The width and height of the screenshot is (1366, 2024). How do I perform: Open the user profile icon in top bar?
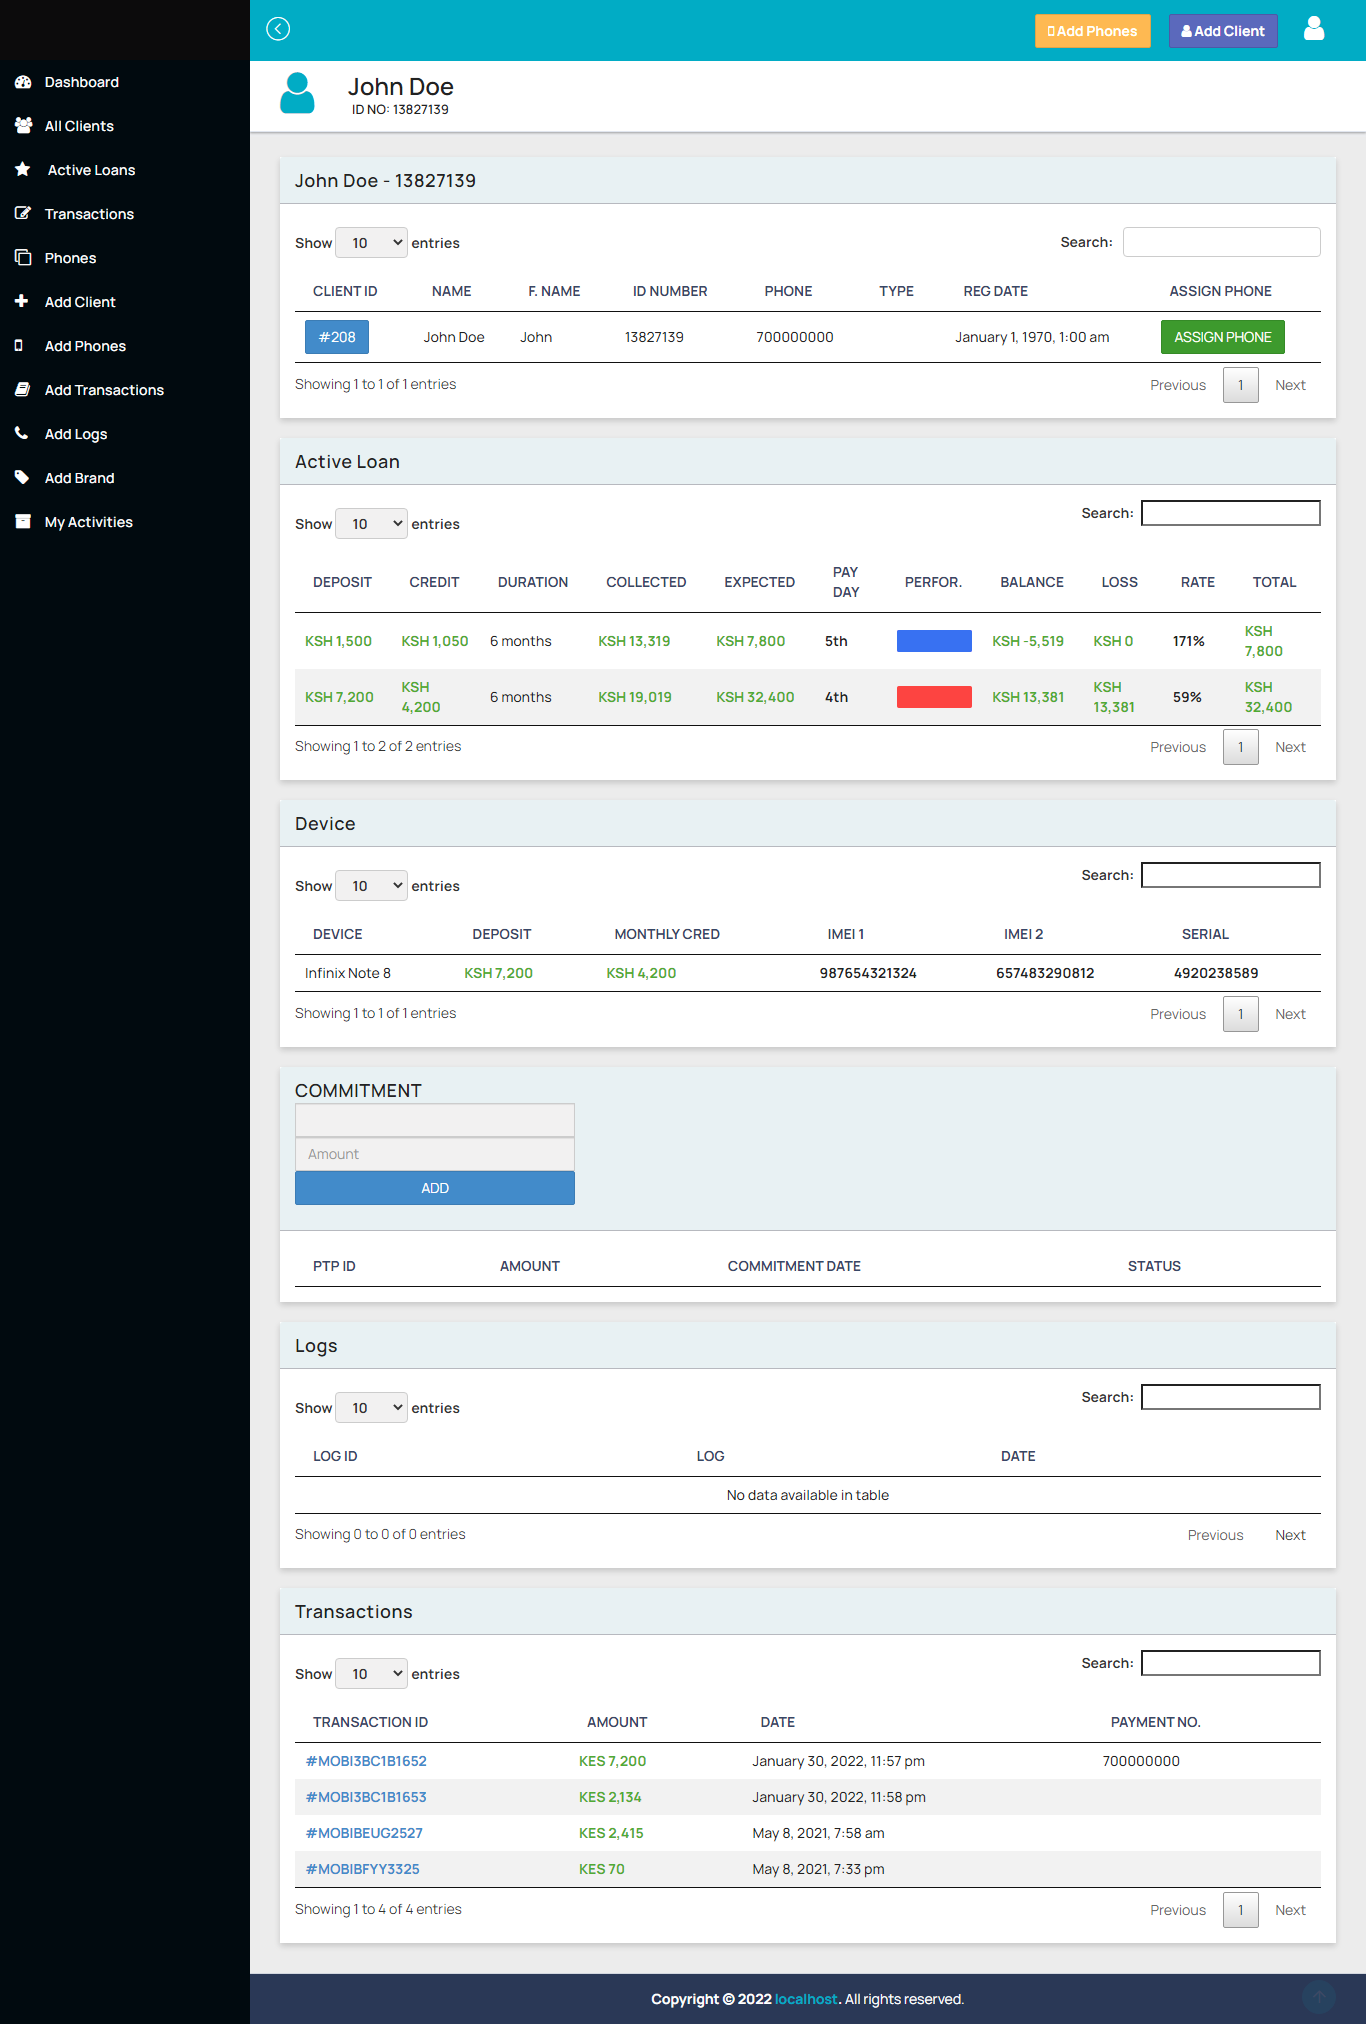[1314, 29]
